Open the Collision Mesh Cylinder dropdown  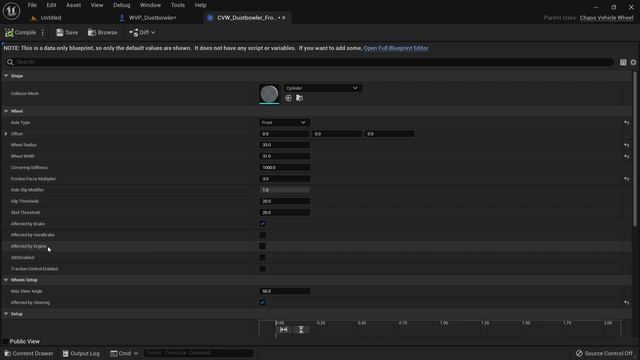tap(322, 88)
